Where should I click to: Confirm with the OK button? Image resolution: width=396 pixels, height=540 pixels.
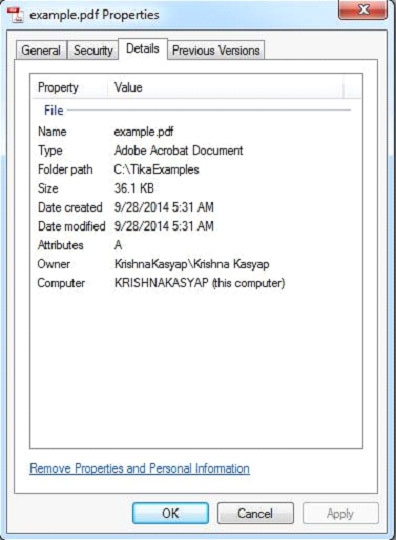click(x=170, y=513)
